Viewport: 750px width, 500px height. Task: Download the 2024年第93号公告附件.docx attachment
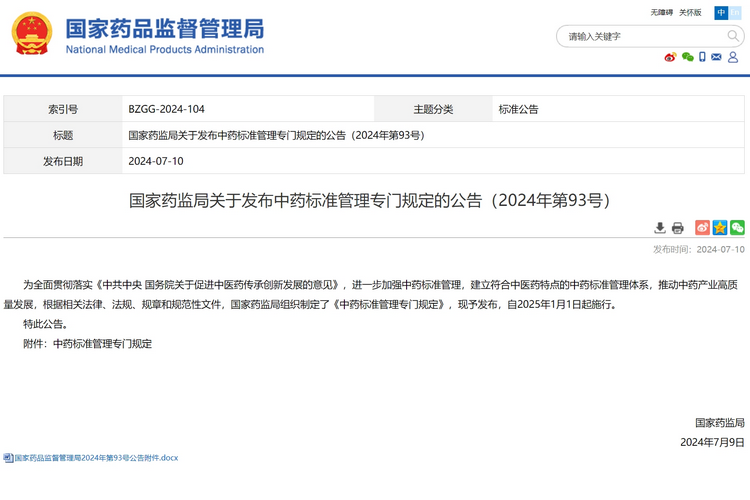point(96,458)
